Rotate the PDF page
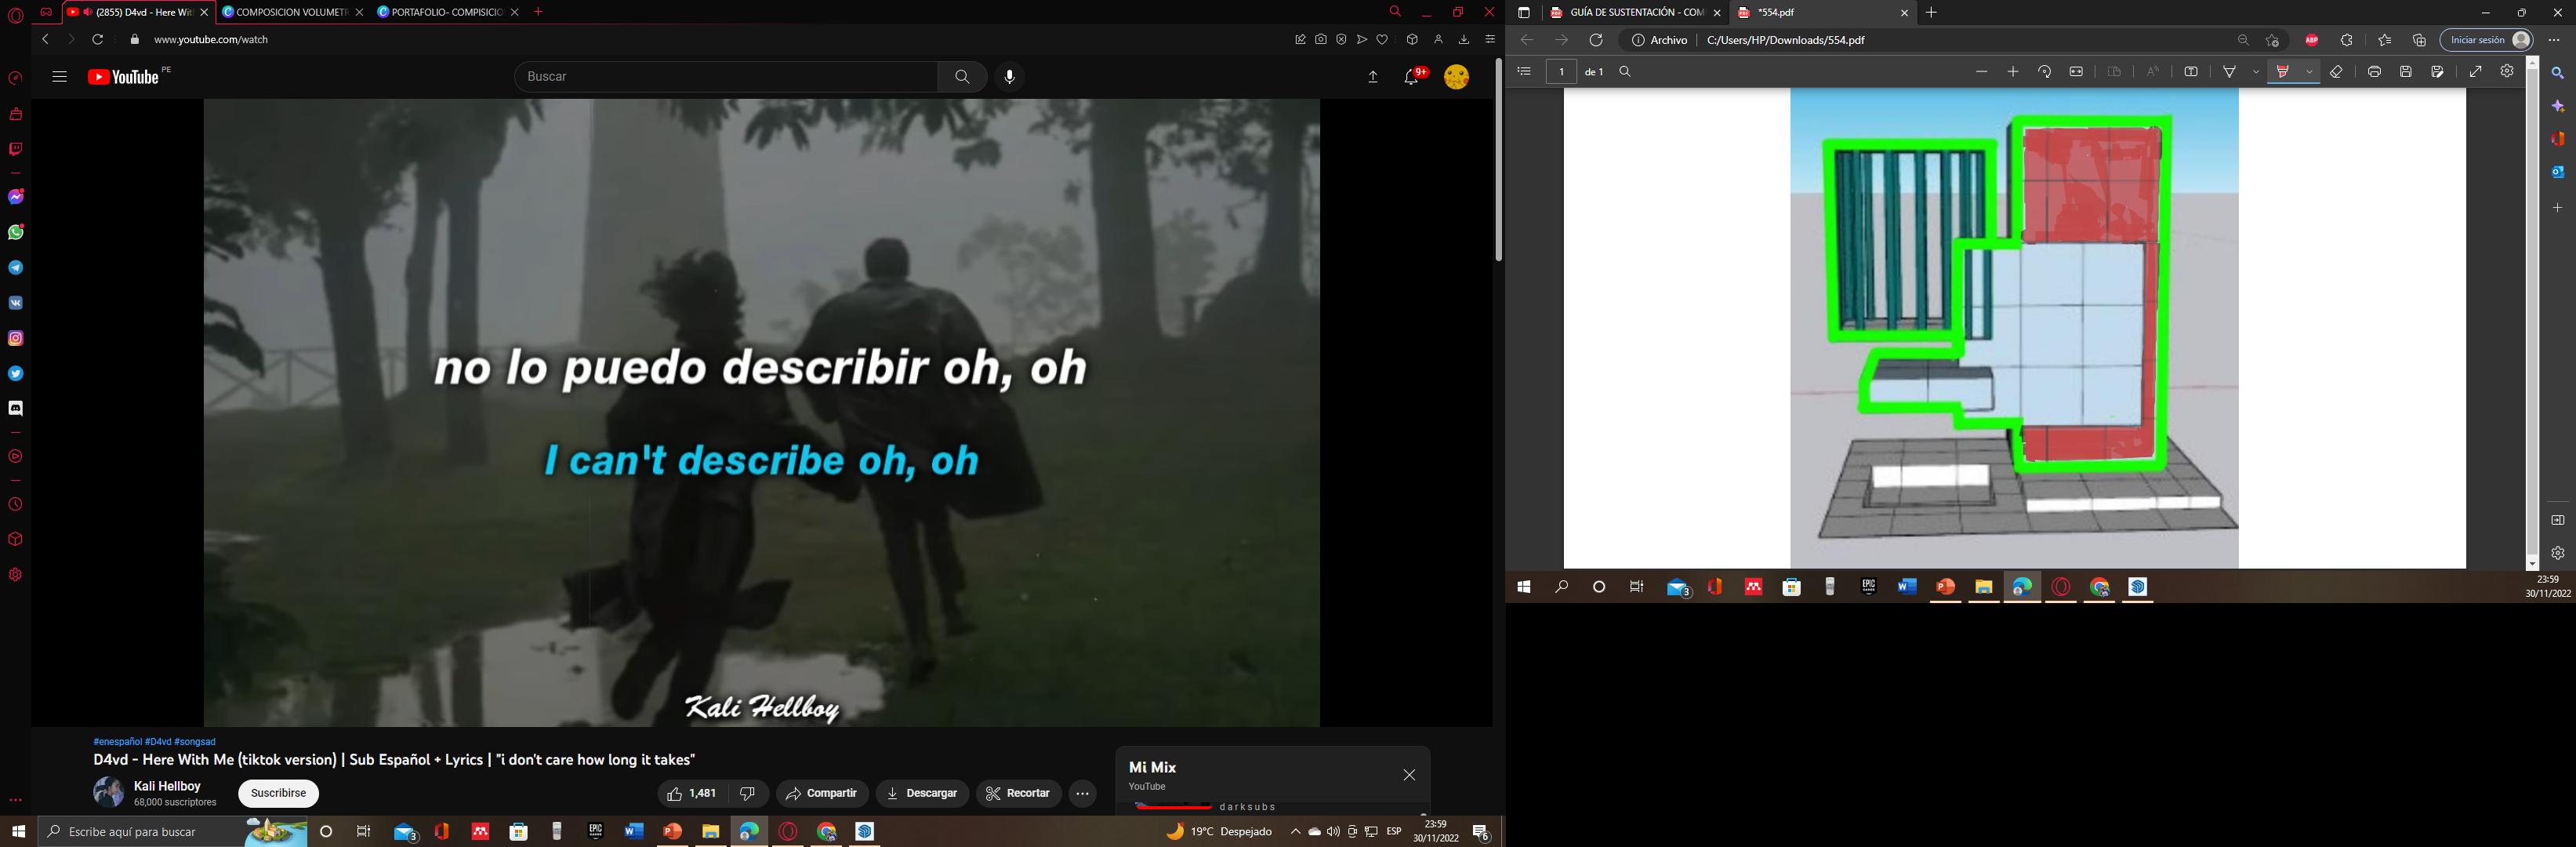 click(x=2044, y=72)
